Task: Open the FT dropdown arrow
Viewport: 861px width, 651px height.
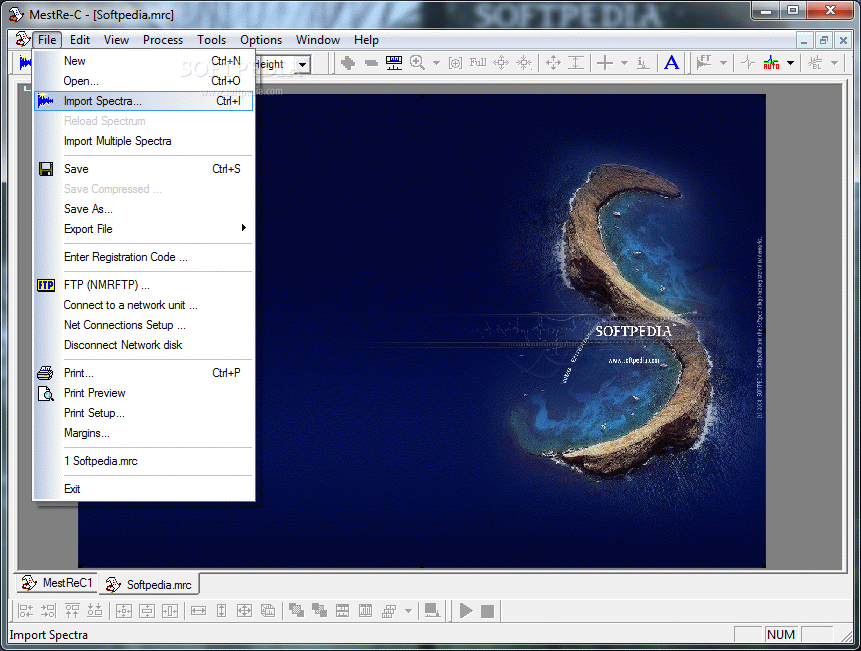Action: pos(724,63)
